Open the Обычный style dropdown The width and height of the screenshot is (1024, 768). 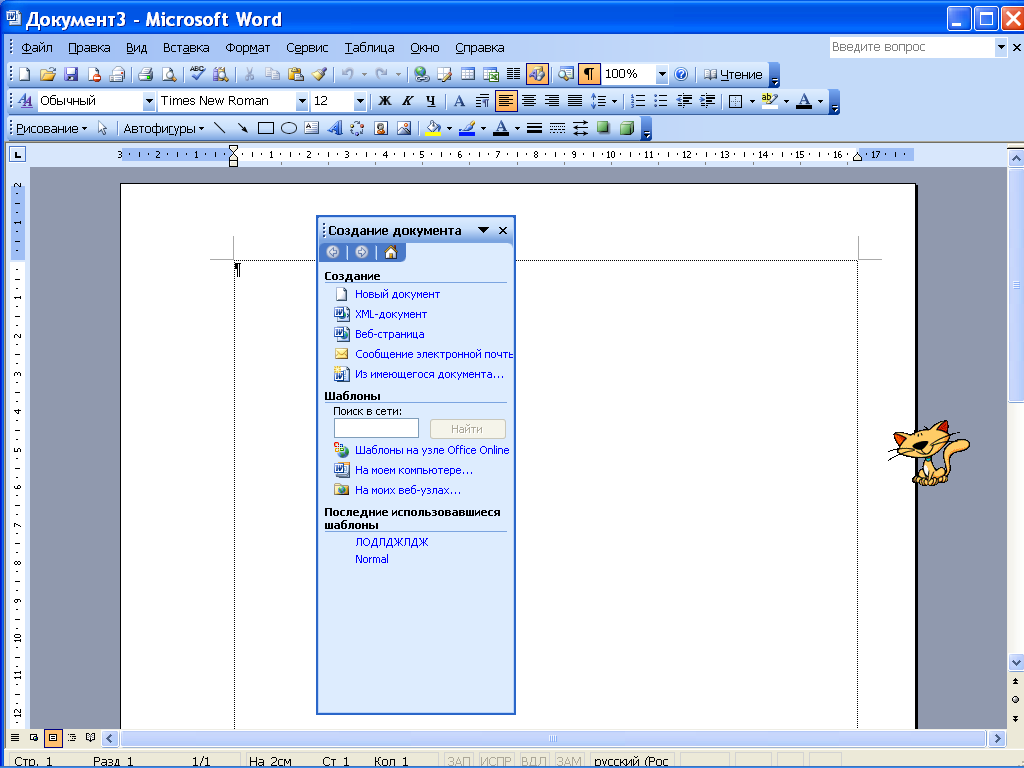coord(149,101)
